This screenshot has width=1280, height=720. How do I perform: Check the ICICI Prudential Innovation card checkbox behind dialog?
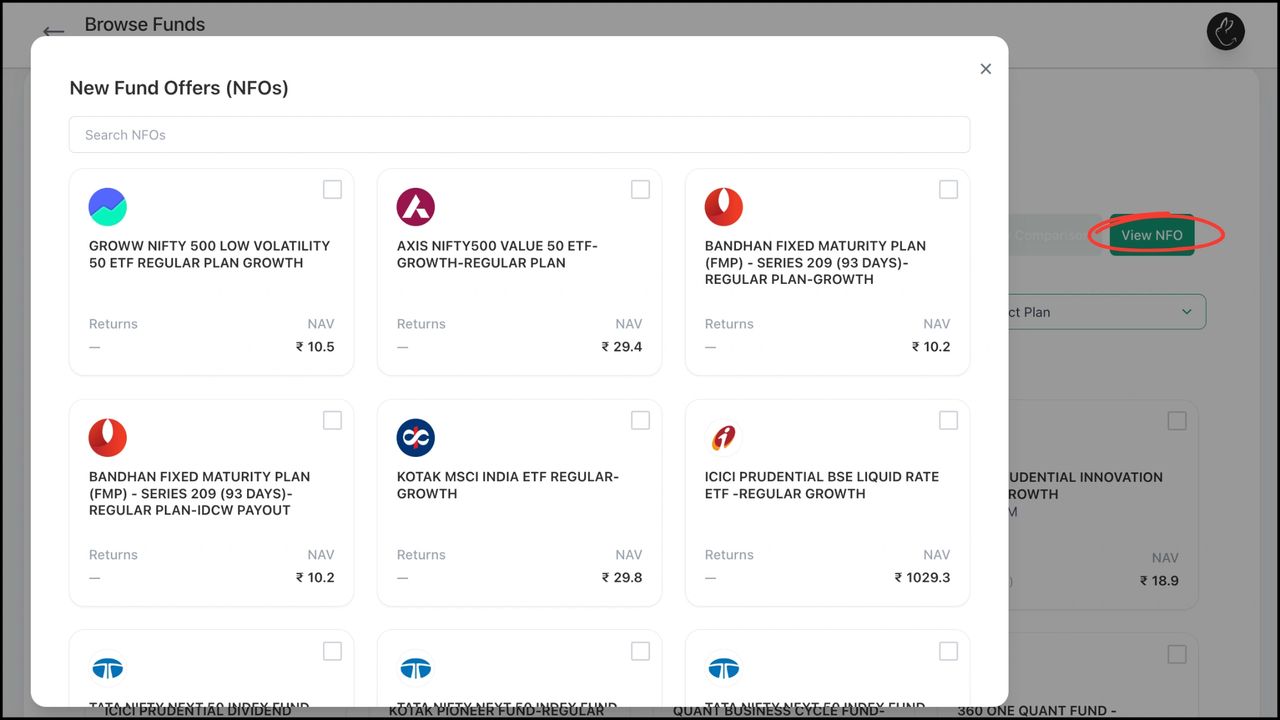click(1177, 421)
